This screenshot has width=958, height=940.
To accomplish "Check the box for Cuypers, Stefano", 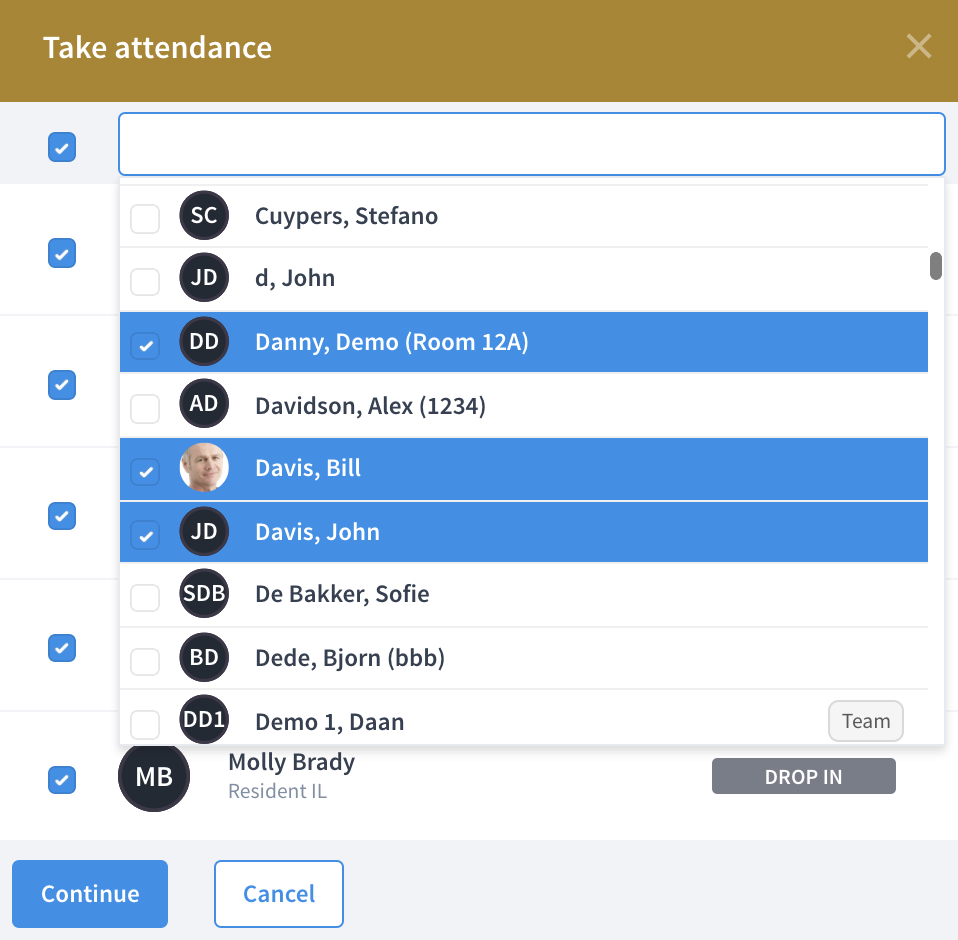I will tap(145, 219).
